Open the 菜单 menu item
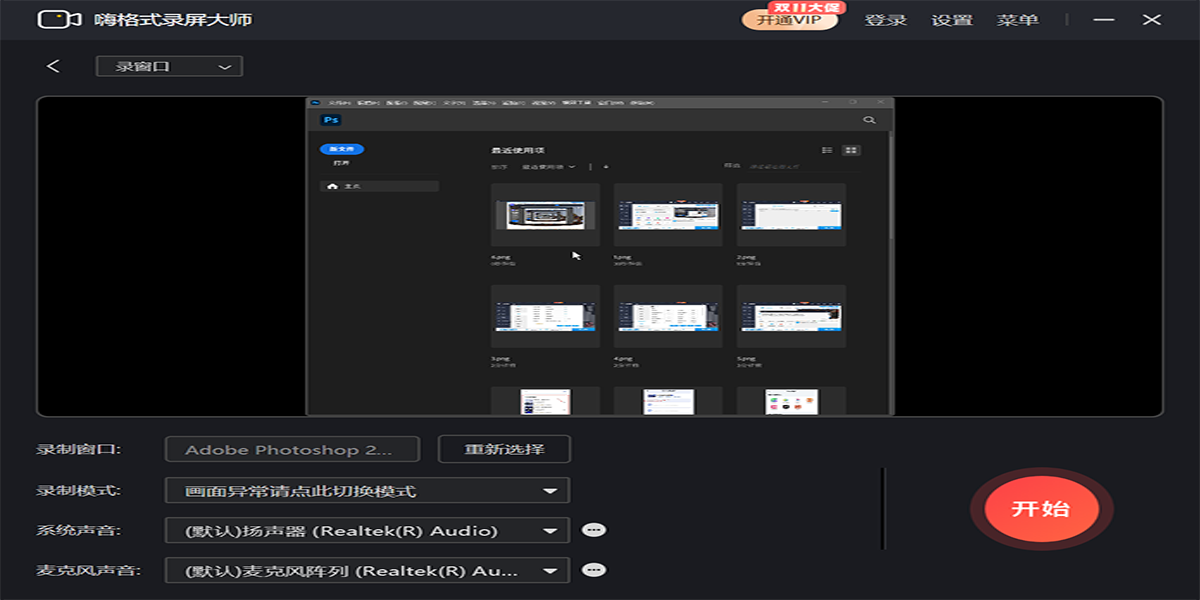Viewport: 1200px width, 600px height. pos(1017,20)
